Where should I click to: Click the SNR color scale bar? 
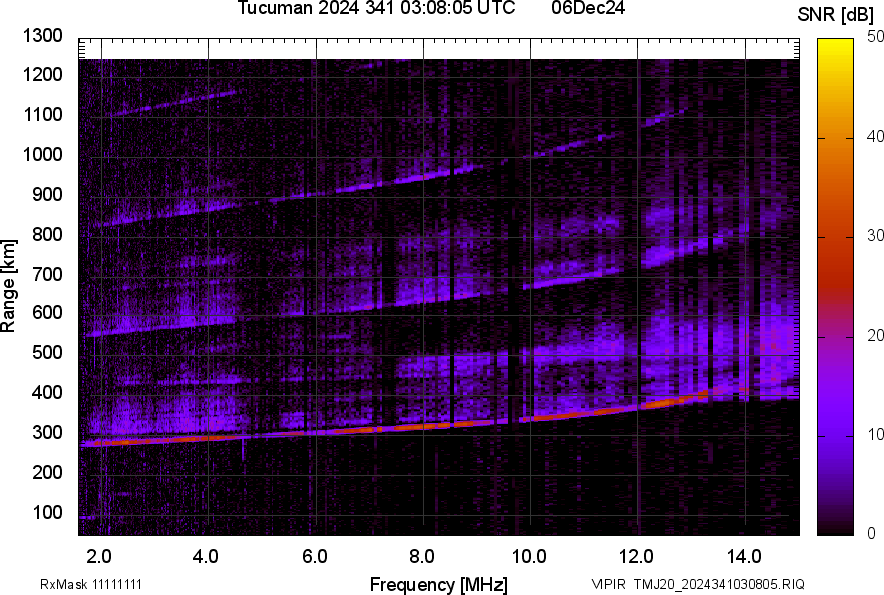pos(835,287)
